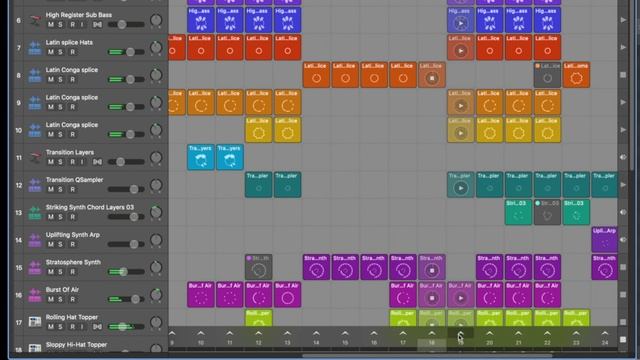Viewport: 640px width, 360px height.
Task: Click gray Stratosphere Synth cell in scene 12
Action: (258, 267)
